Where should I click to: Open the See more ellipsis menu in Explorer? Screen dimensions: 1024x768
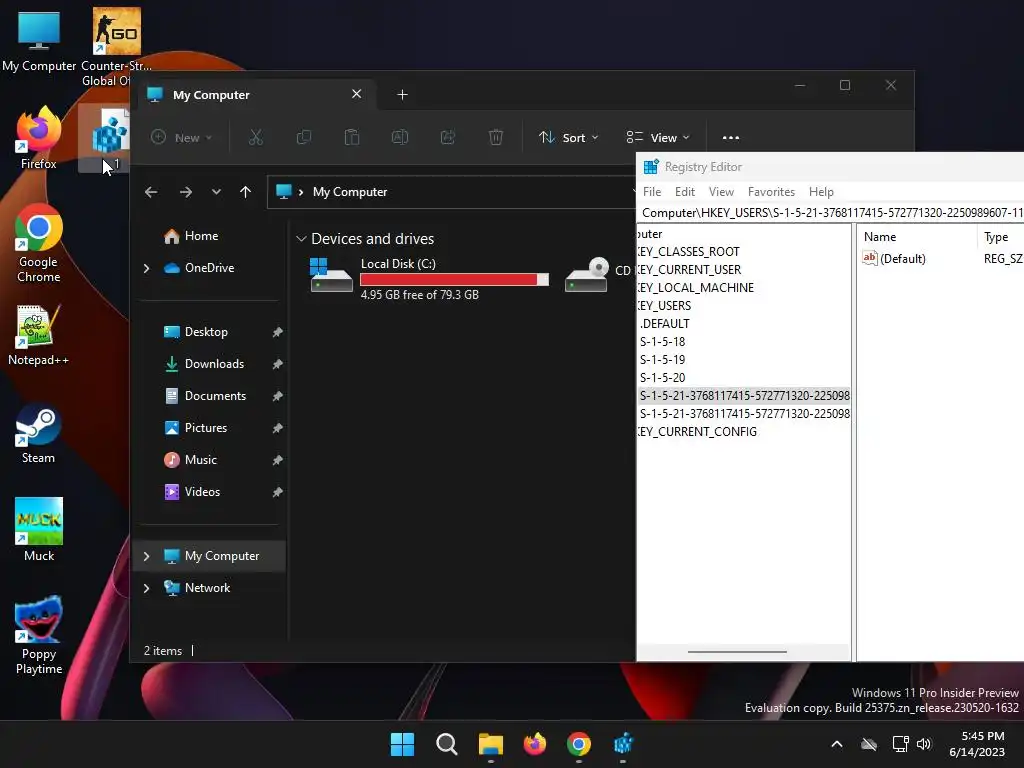coord(731,138)
